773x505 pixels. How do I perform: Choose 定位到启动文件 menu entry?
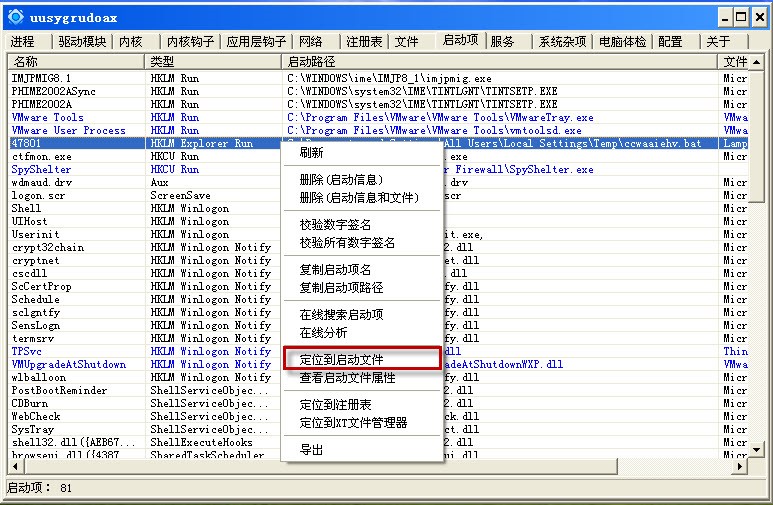[362, 360]
